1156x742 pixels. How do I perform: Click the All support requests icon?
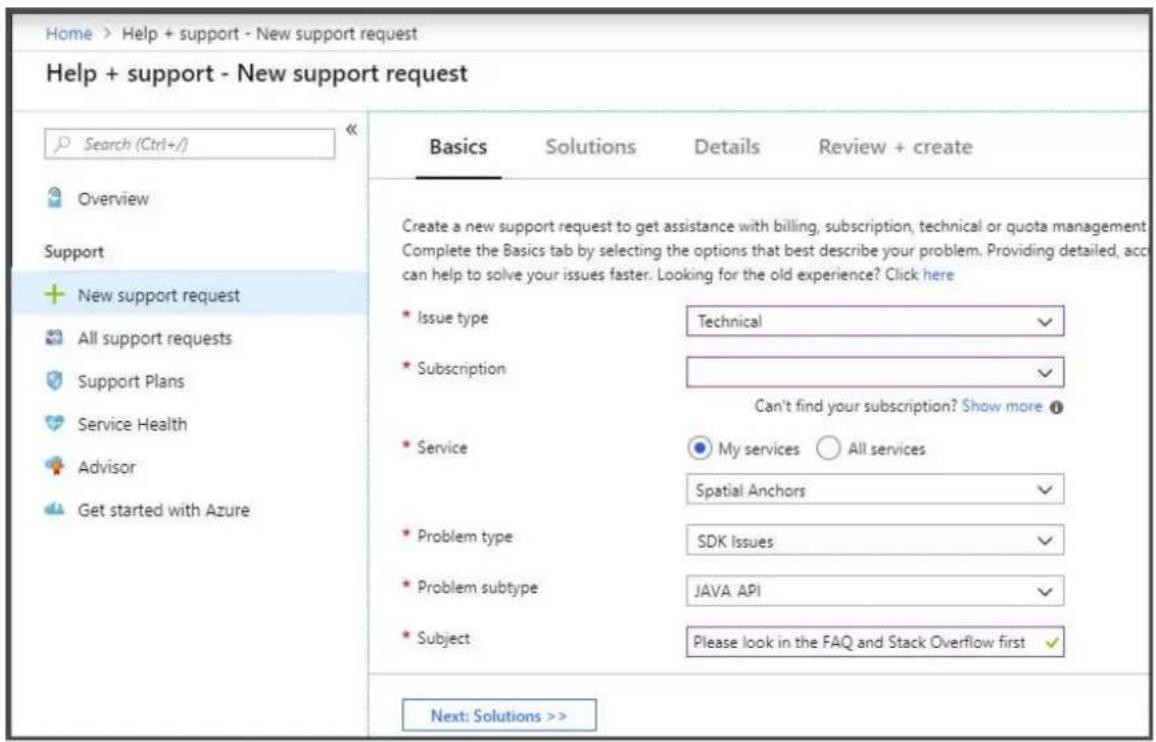coord(54,338)
